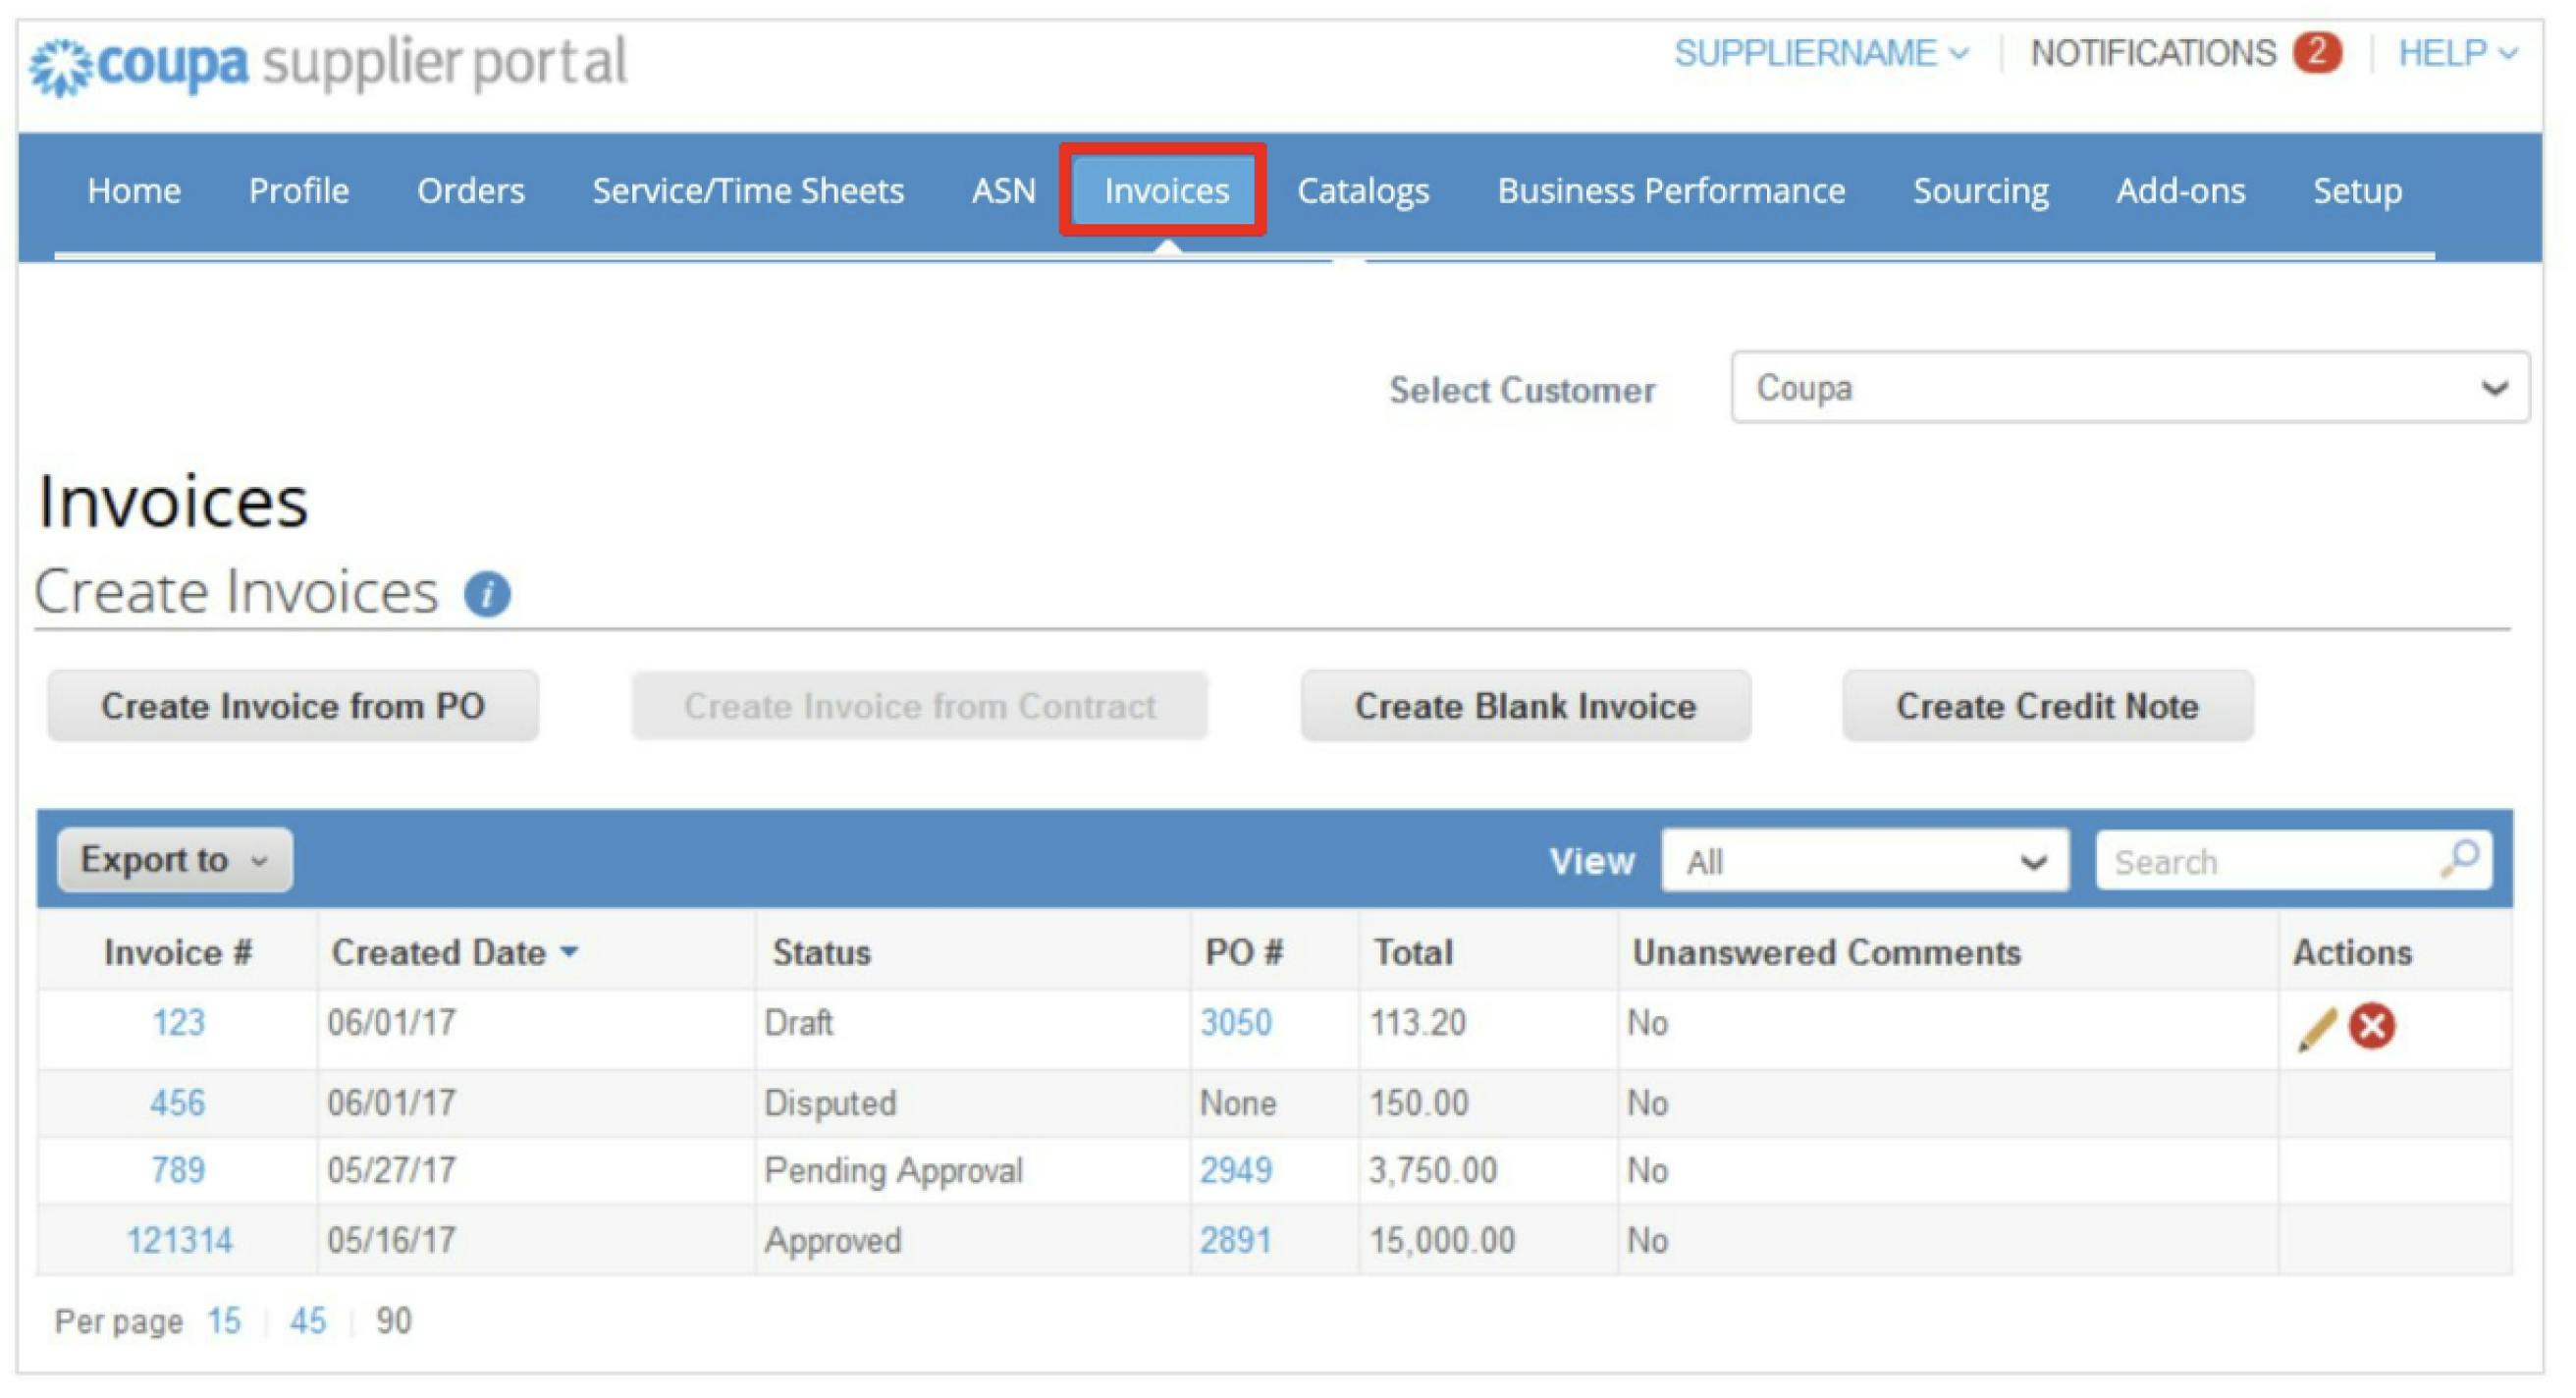Sort by Created Date column
This screenshot has width=2576, height=1398.
click(455, 954)
